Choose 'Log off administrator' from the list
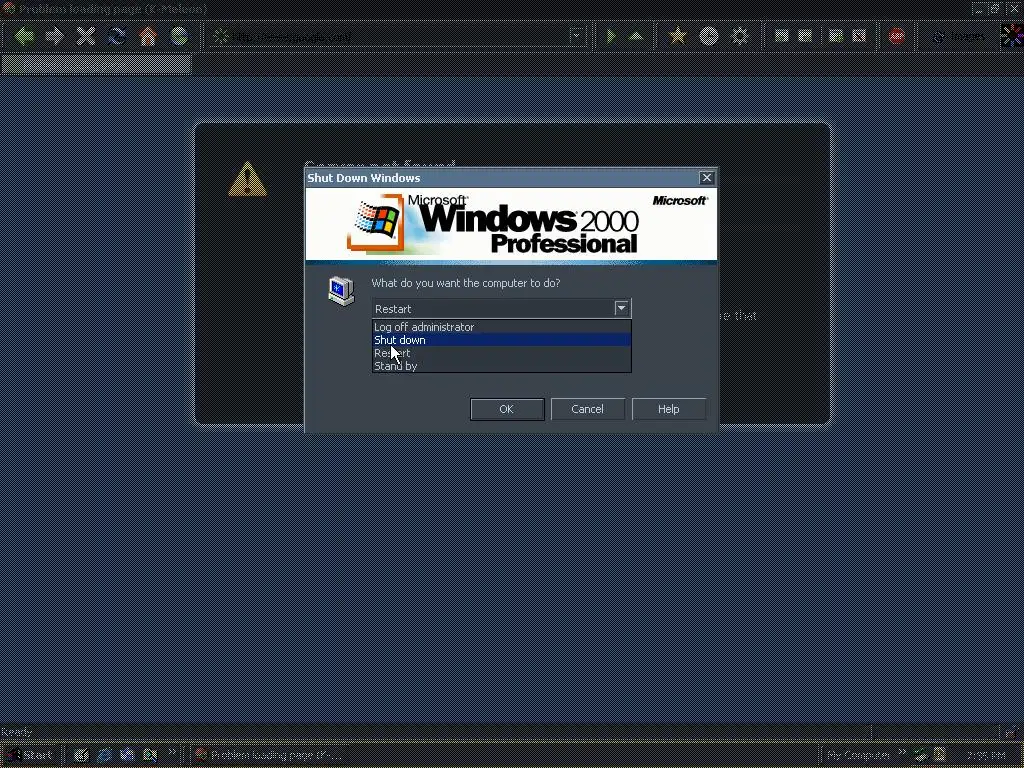Screen dimensions: 1024x768 (502, 327)
